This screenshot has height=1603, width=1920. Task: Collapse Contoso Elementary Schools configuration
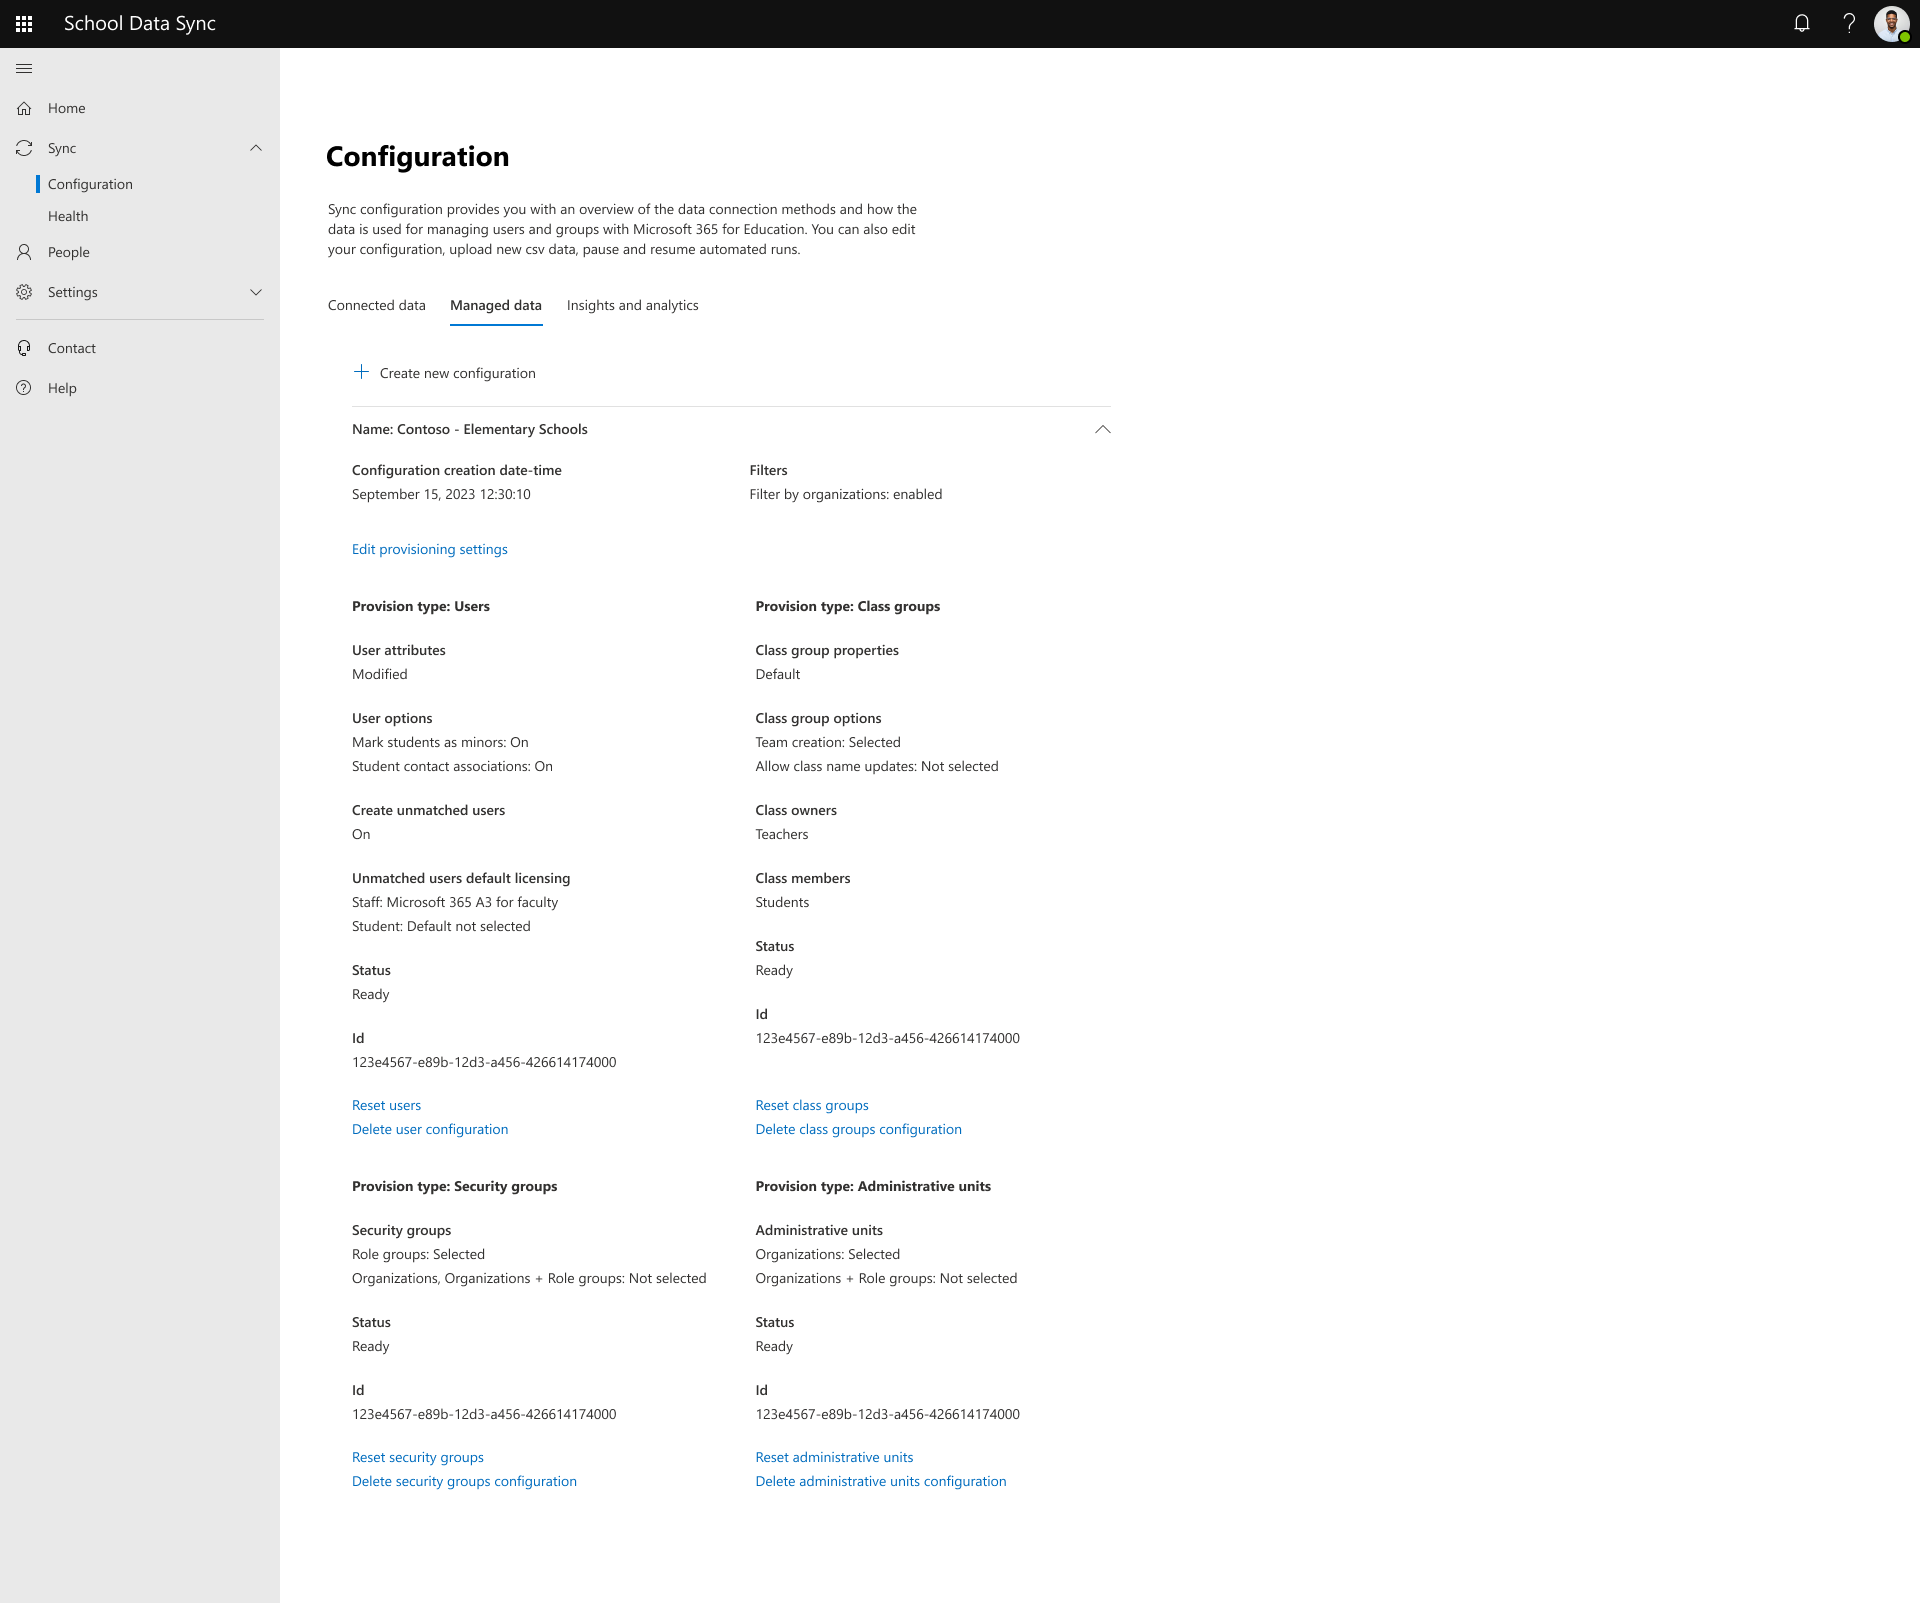point(1102,429)
